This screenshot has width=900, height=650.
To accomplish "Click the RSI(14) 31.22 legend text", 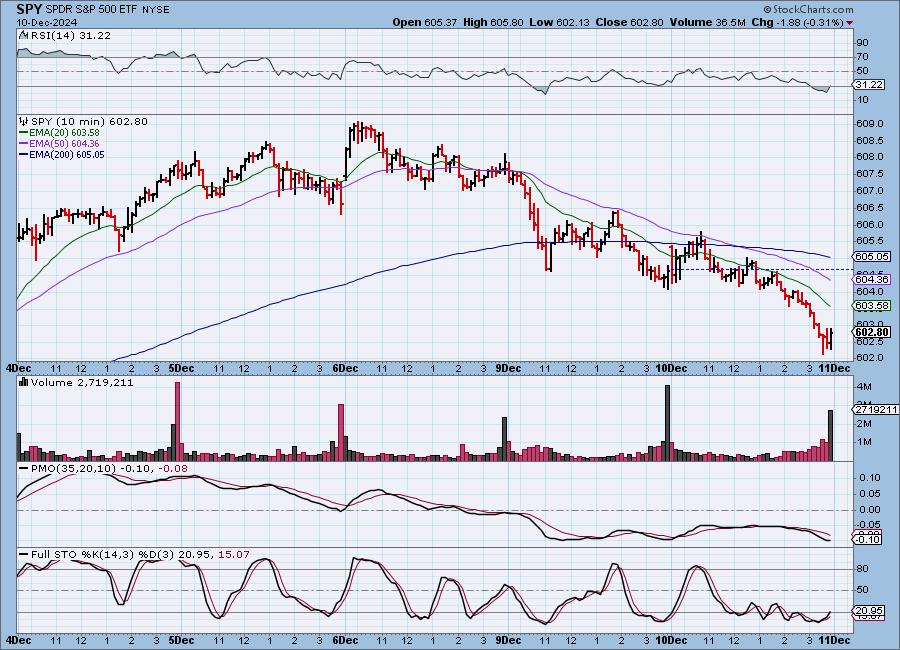I will [x=71, y=35].
